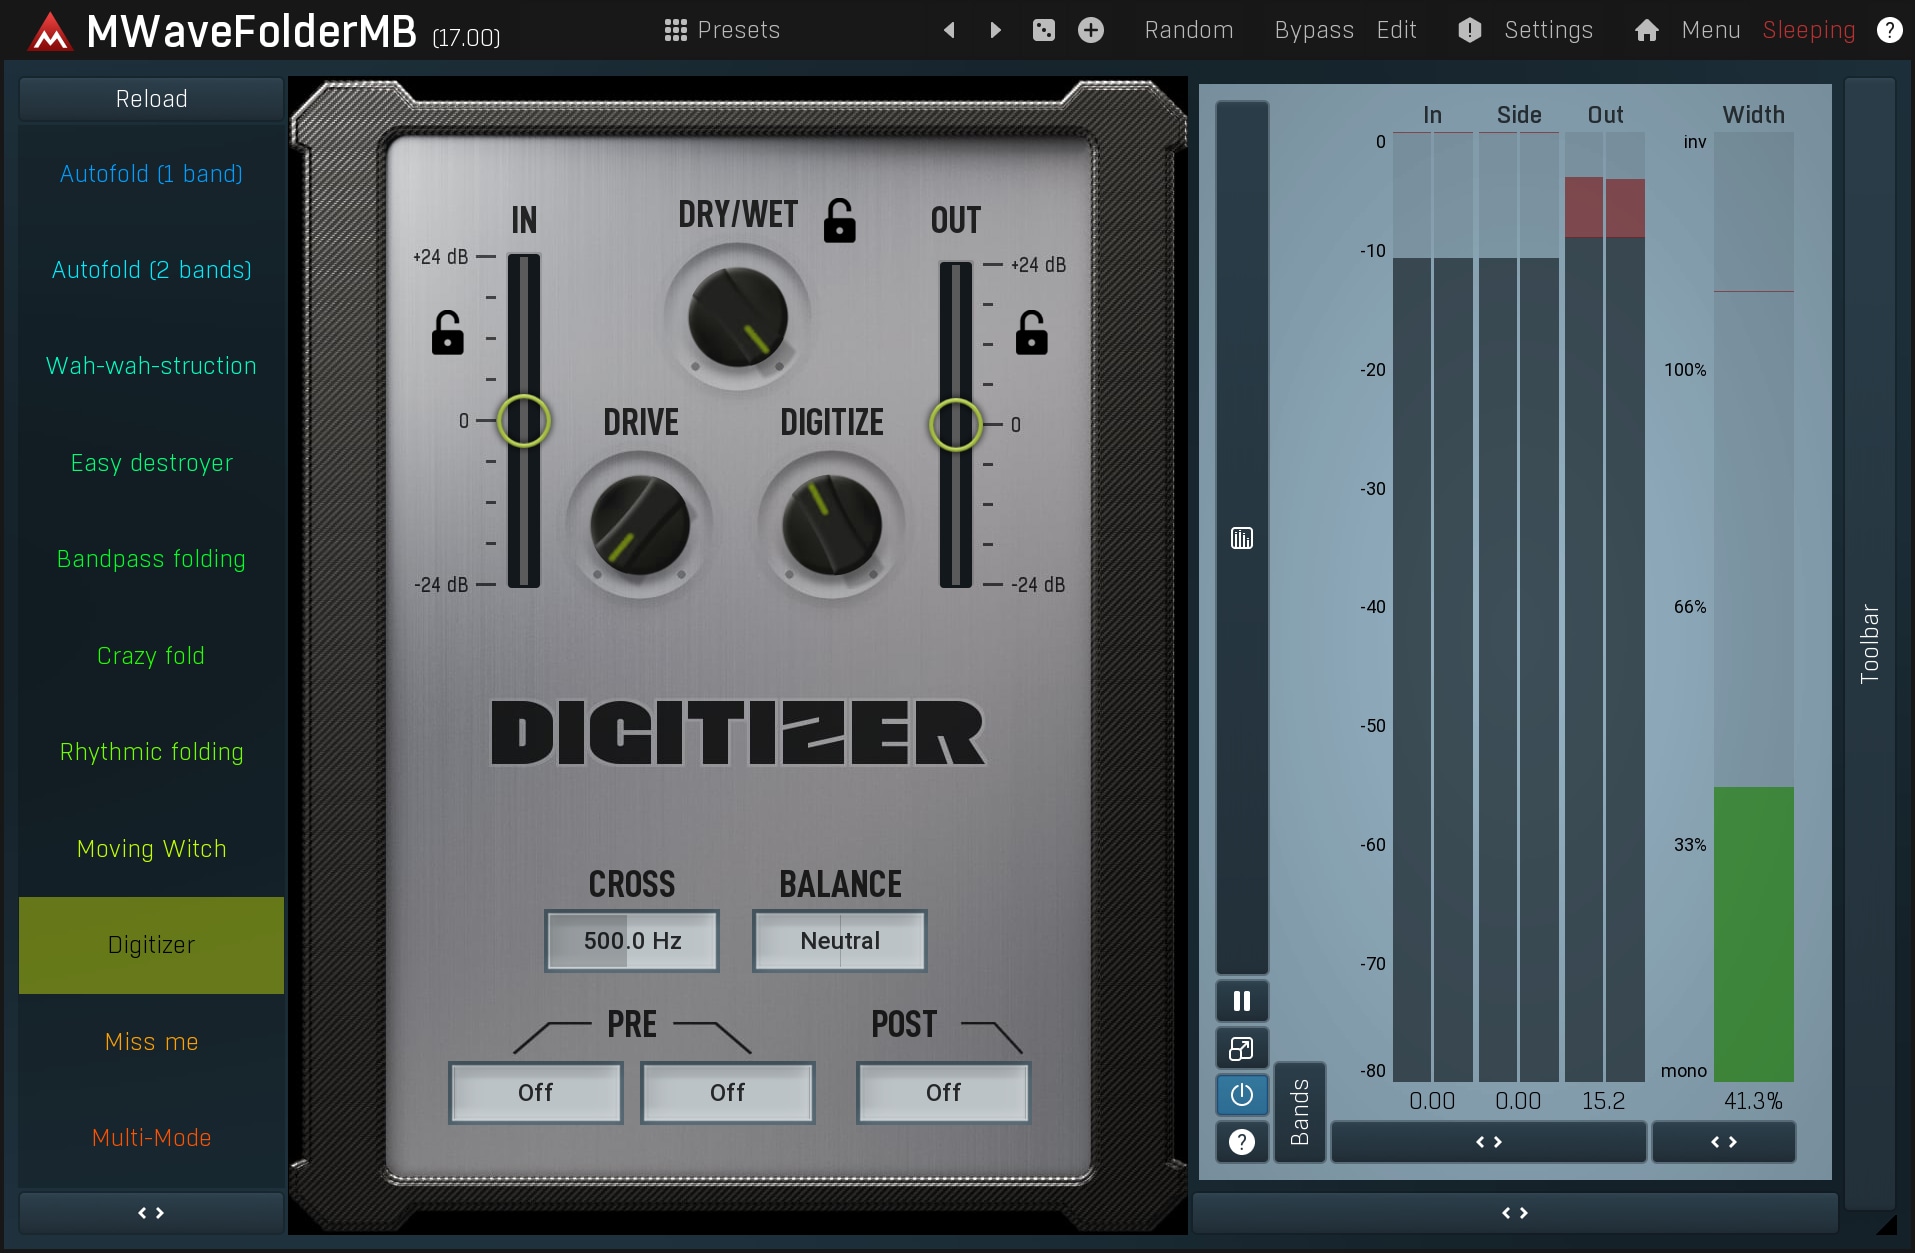Toggle the DRY/WET lock
Screen dimensions: 1915x1253
tap(839, 221)
